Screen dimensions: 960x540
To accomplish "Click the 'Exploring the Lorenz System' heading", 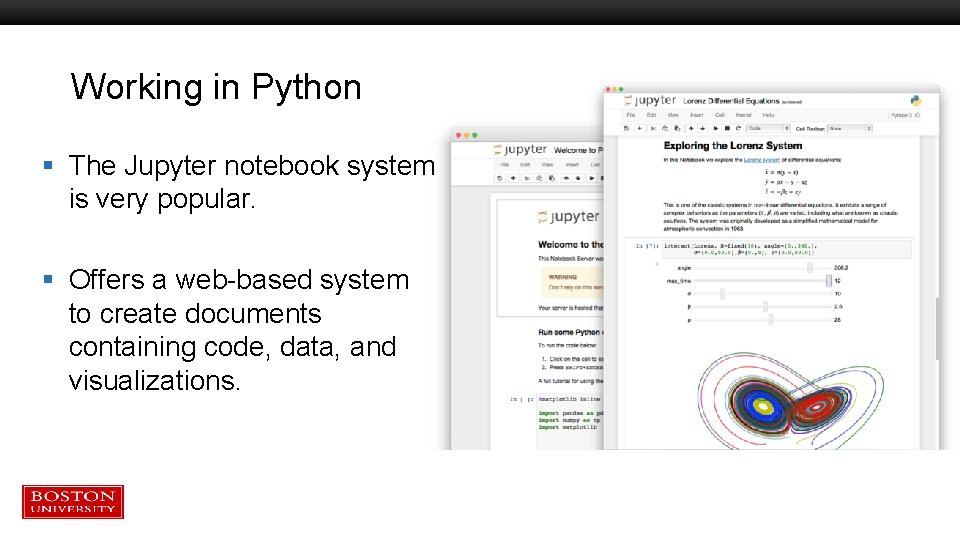I will click(733, 146).
